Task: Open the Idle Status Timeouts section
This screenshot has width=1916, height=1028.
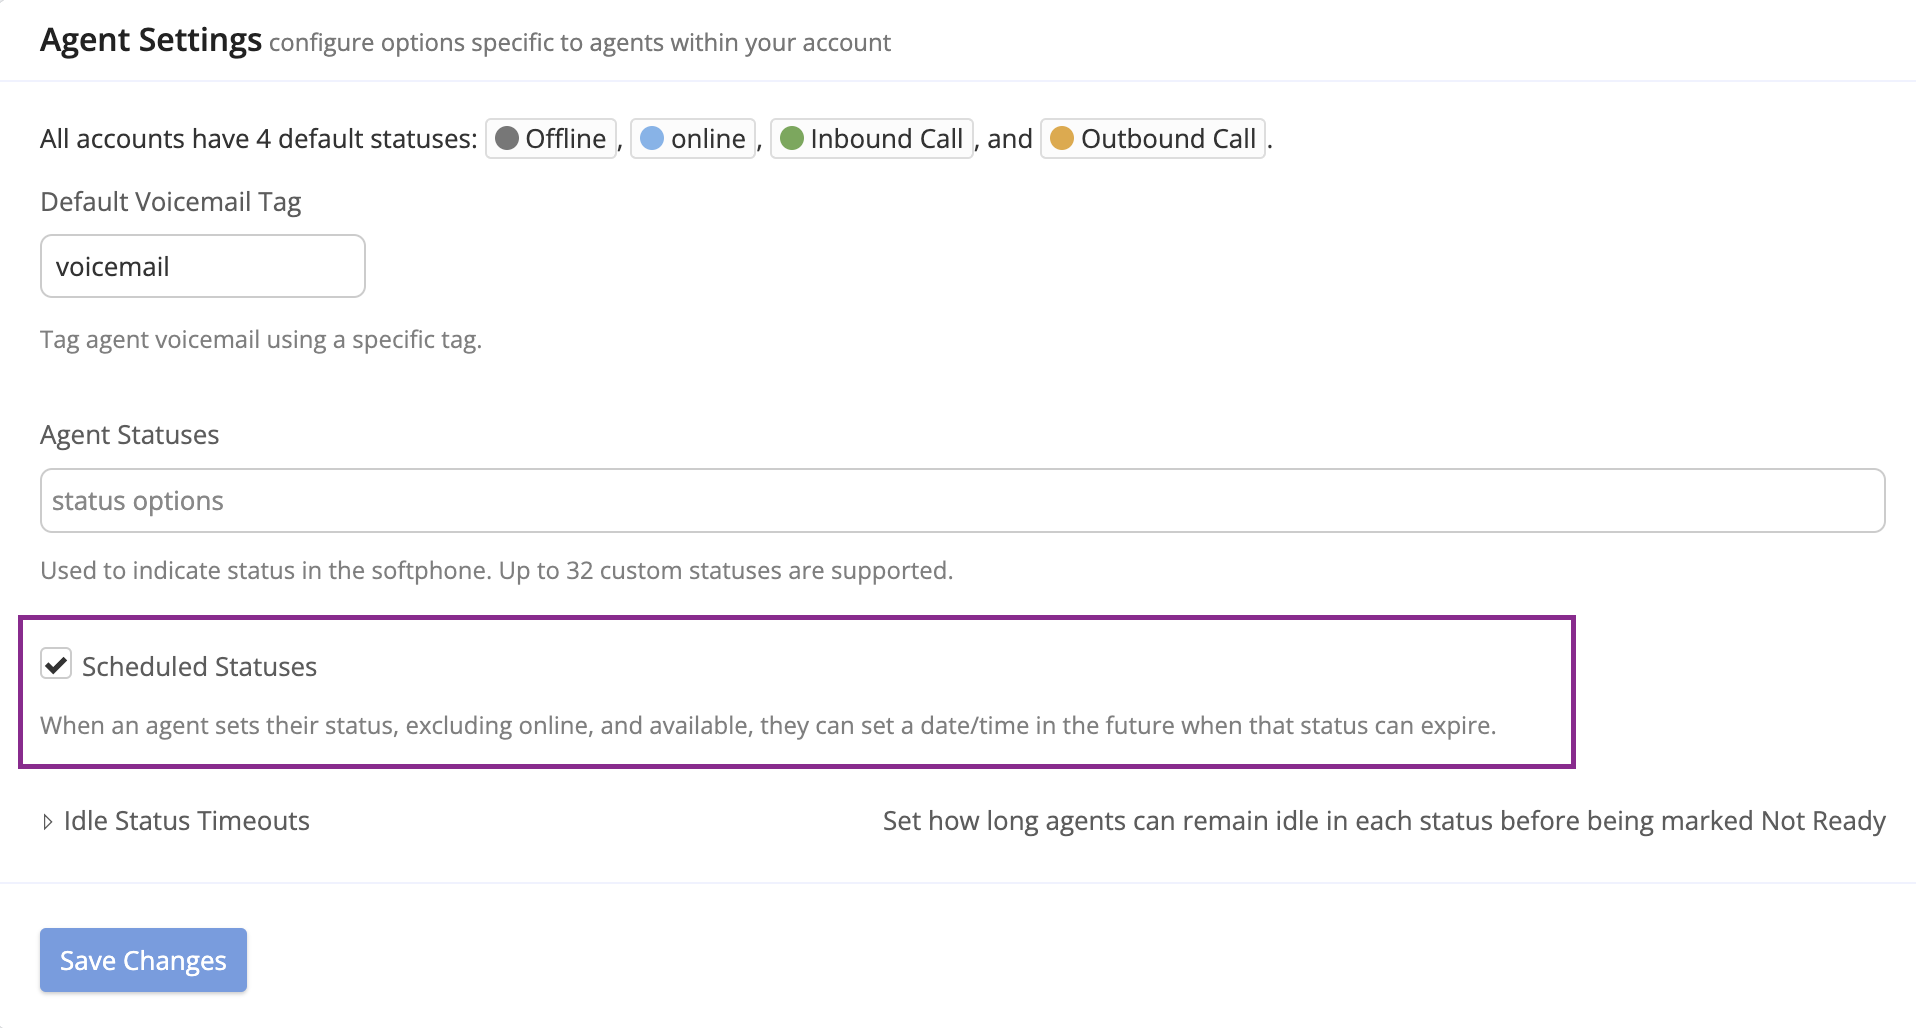Action: pyautogui.click(x=187, y=821)
